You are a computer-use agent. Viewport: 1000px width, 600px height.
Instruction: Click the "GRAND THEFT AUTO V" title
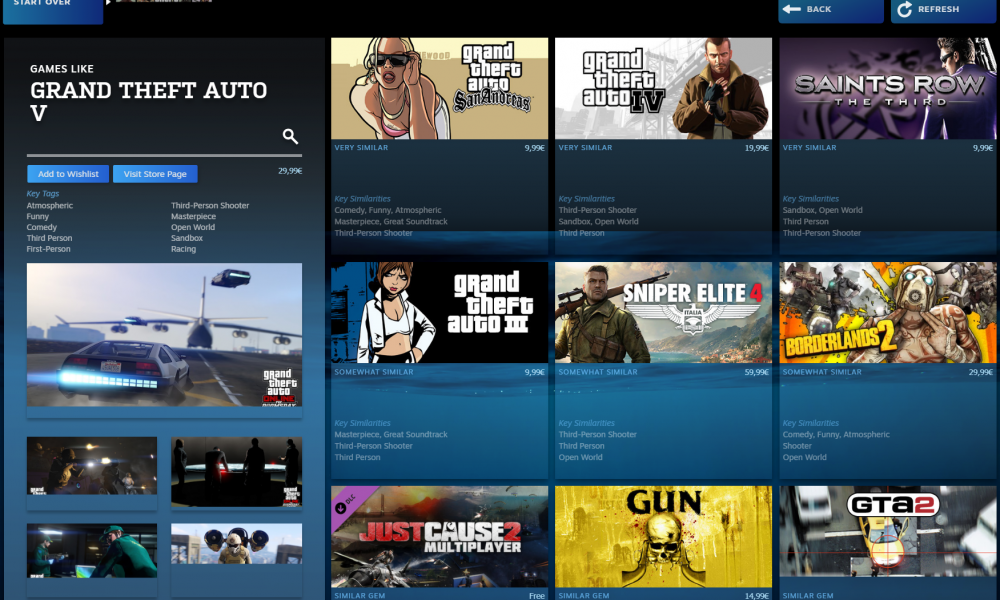click(x=149, y=101)
